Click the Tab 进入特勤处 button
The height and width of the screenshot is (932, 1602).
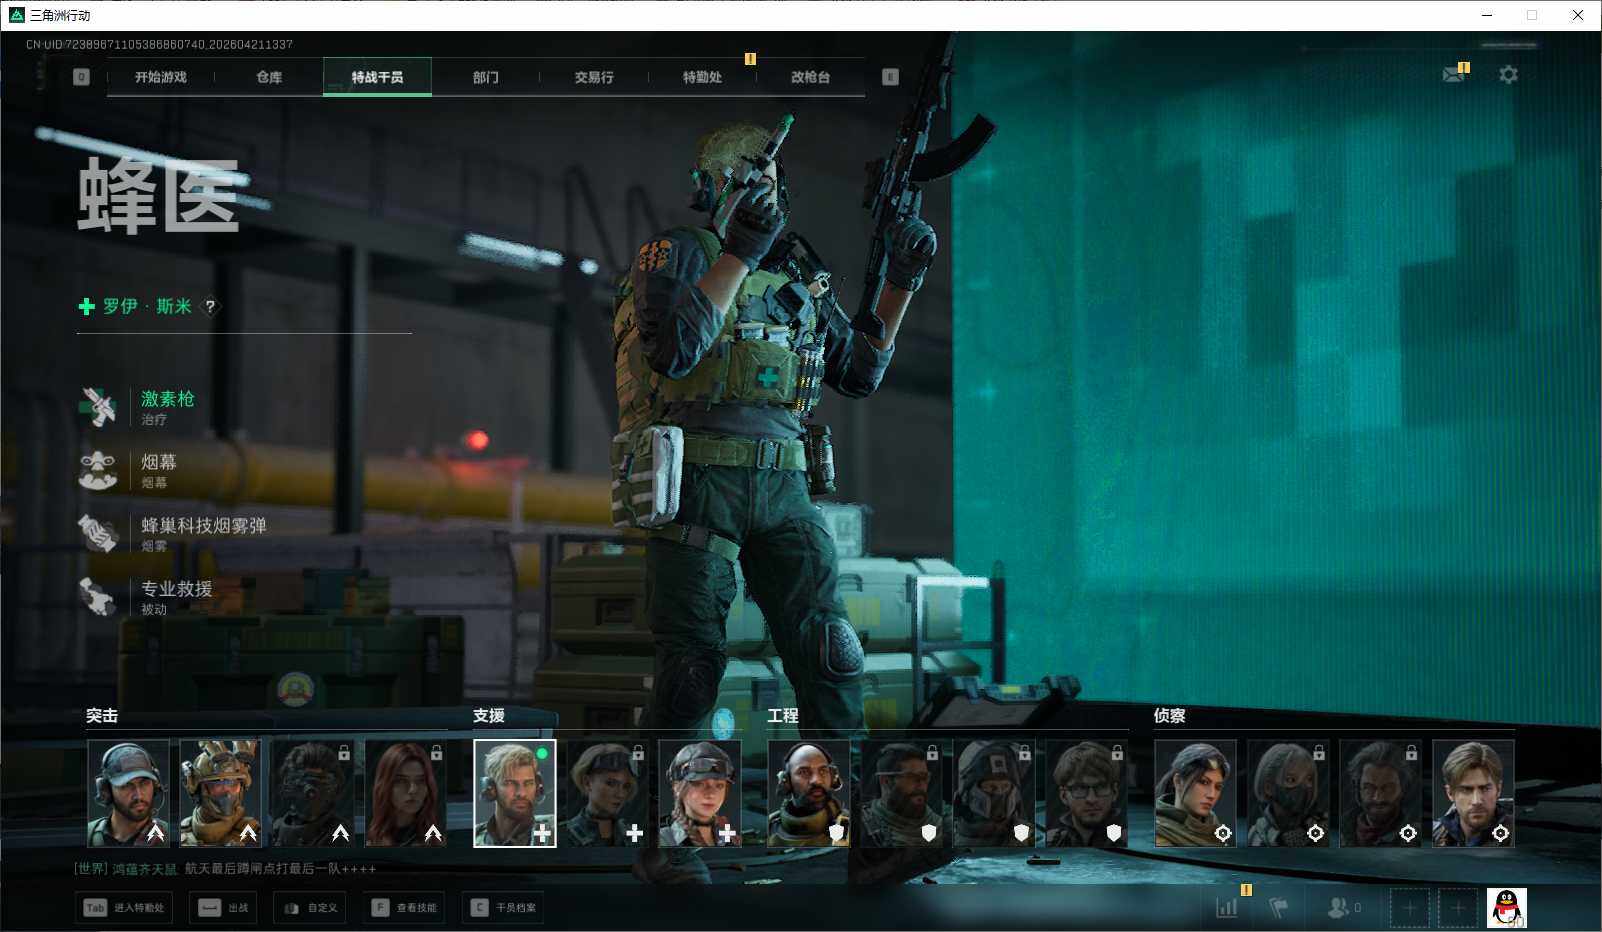125,908
